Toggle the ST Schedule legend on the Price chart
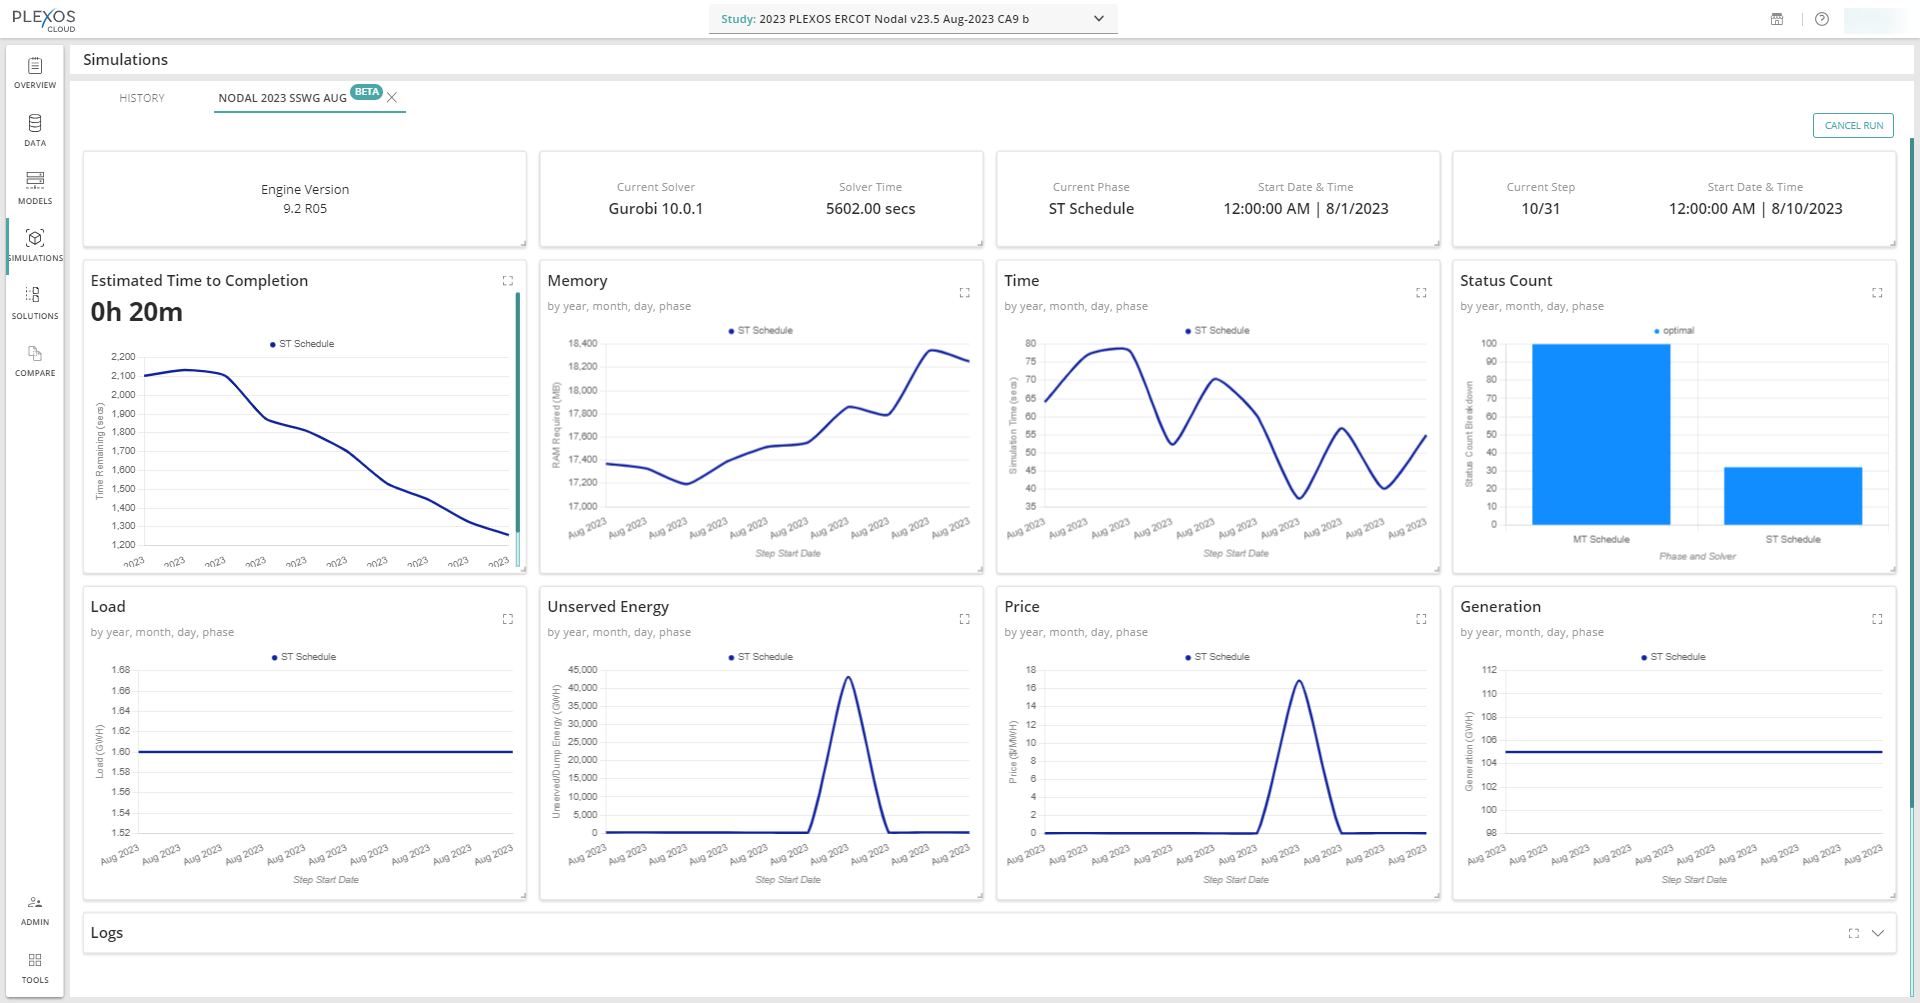Viewport: 1920px width, 1003px height. point(1220,657)
